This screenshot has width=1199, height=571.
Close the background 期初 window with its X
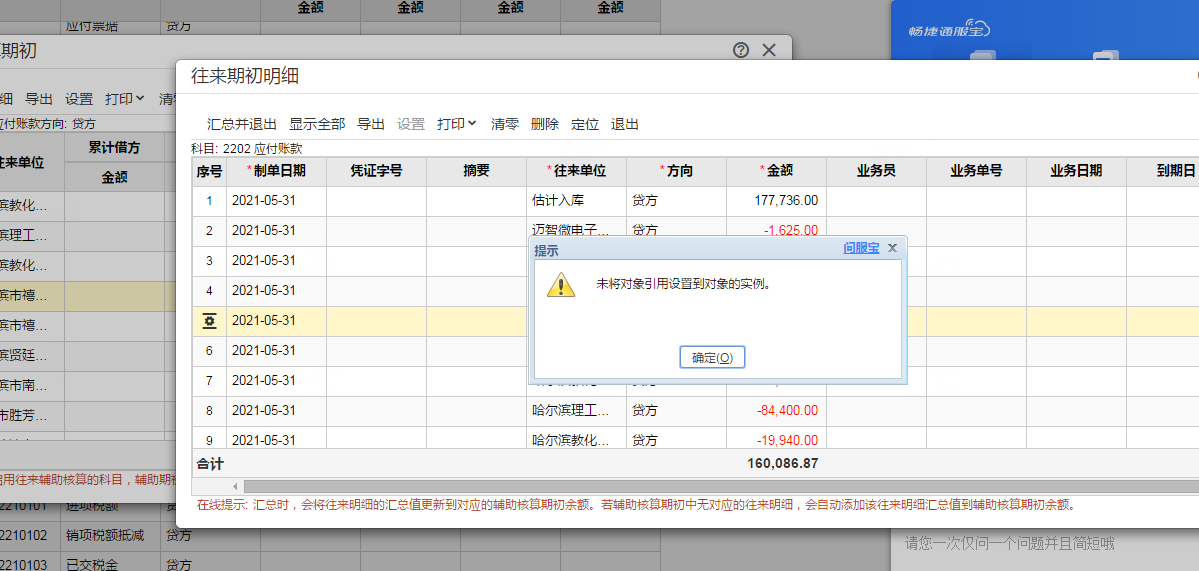coord(769,50)
